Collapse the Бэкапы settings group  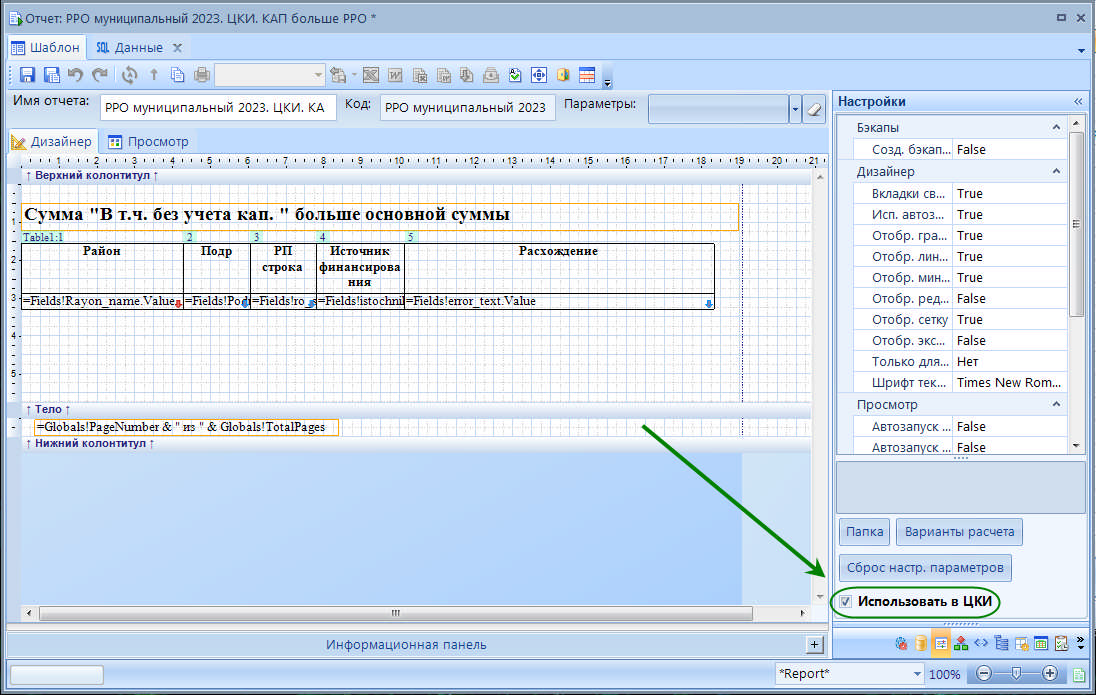click(x=1055, y=128)
